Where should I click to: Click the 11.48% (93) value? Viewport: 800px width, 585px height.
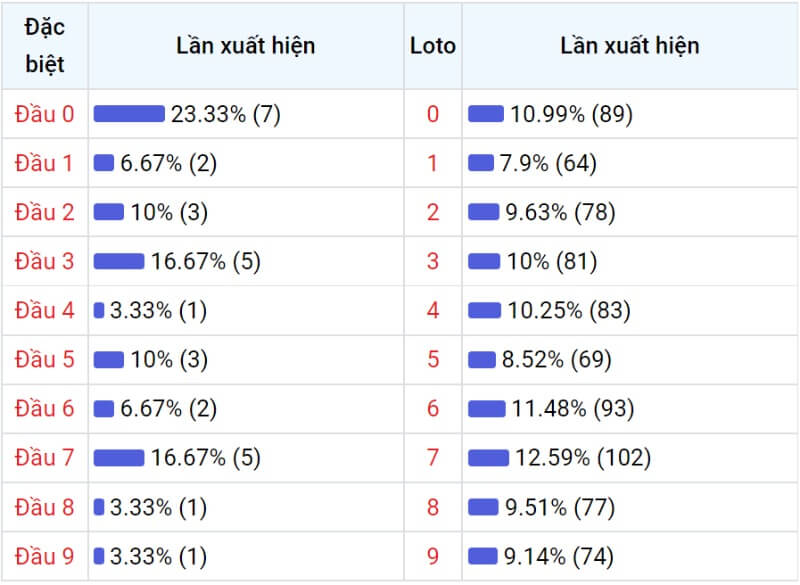coord(573,409)
